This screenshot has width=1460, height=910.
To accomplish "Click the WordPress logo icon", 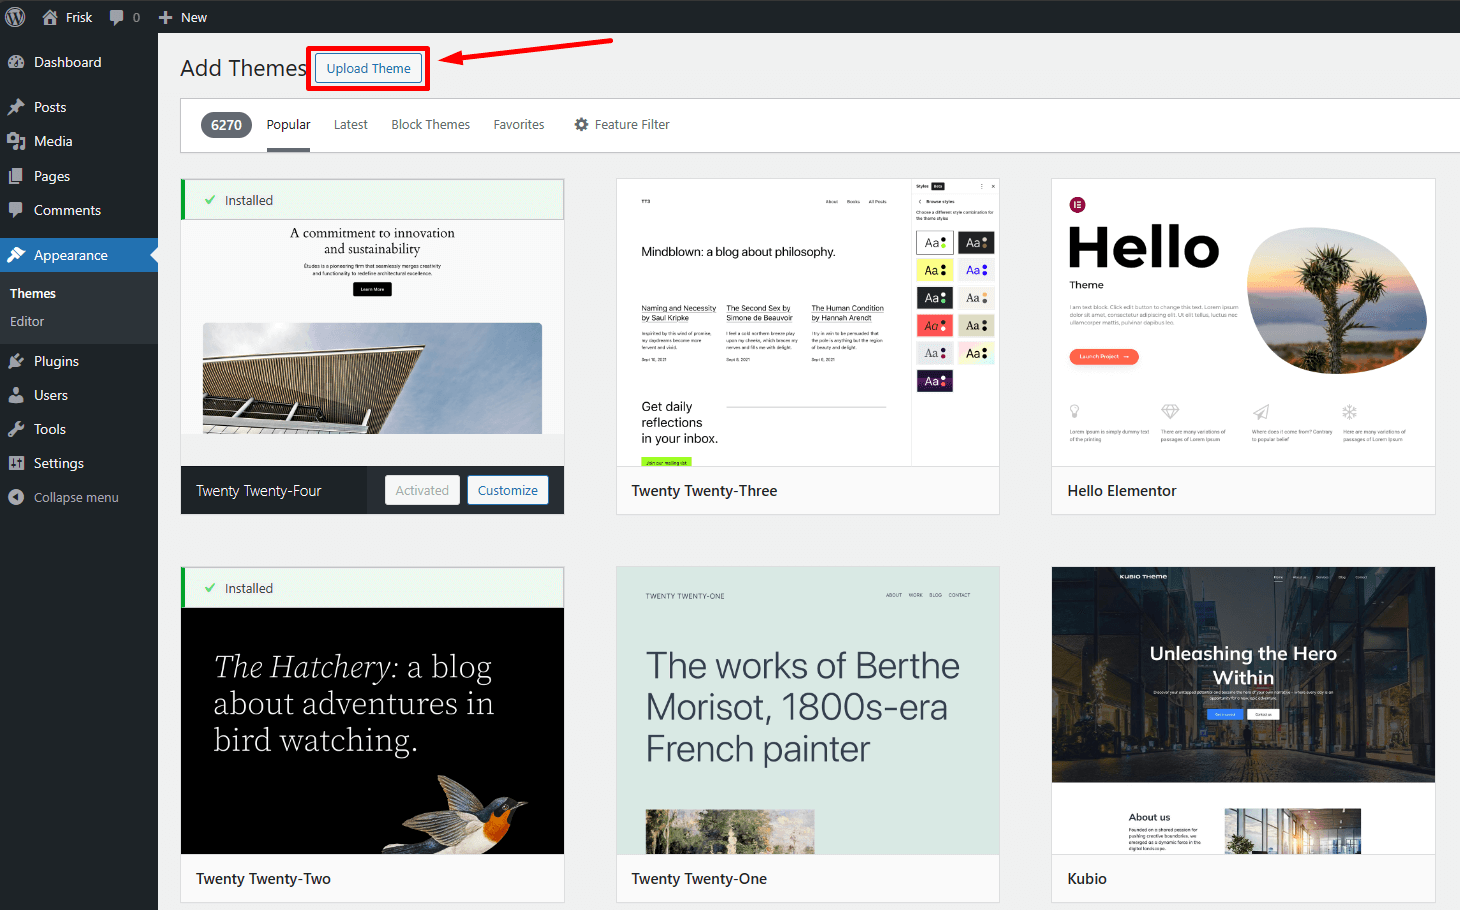I will (x=16, y=17).
